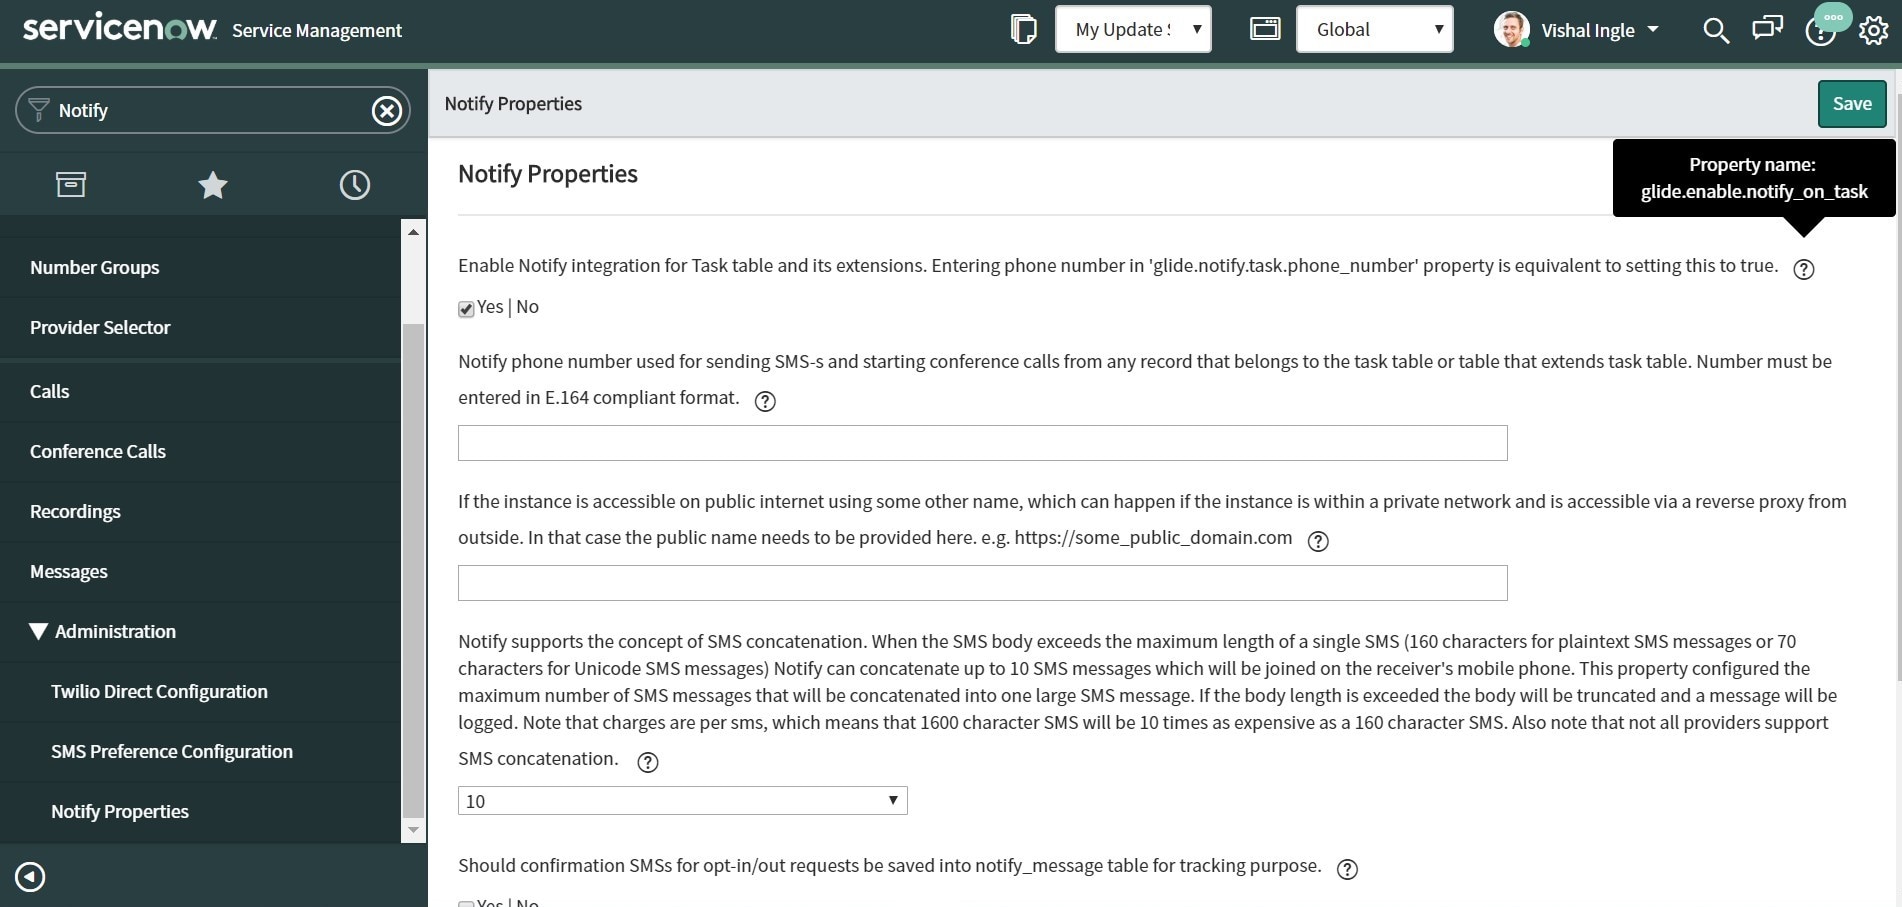Show all applications with the archive box icon
Screen dimensions: 1902x907
point(71,185)
